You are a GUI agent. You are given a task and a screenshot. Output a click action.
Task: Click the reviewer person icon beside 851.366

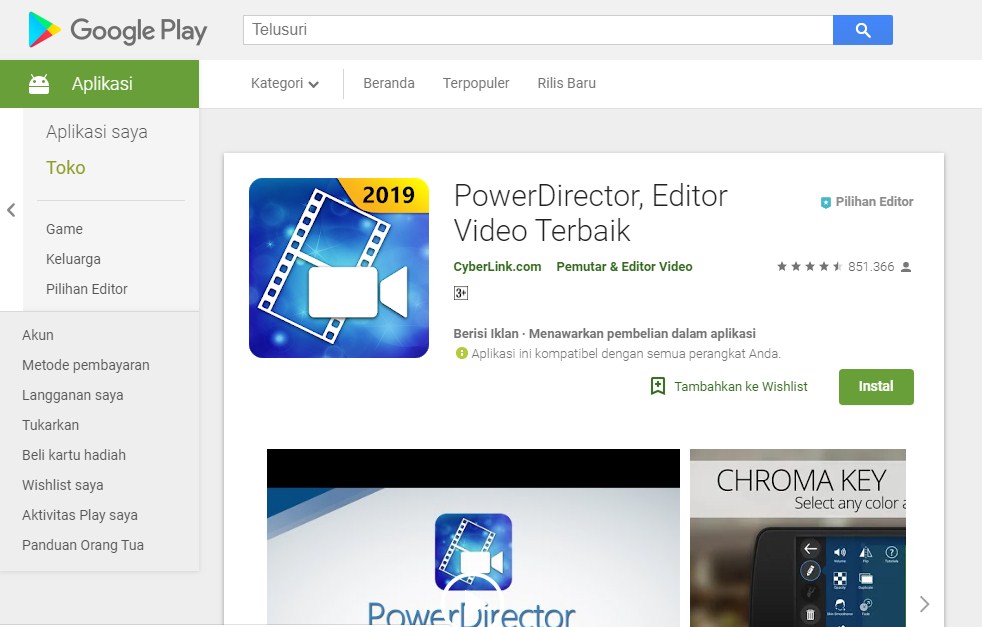[x=906, y=267]
